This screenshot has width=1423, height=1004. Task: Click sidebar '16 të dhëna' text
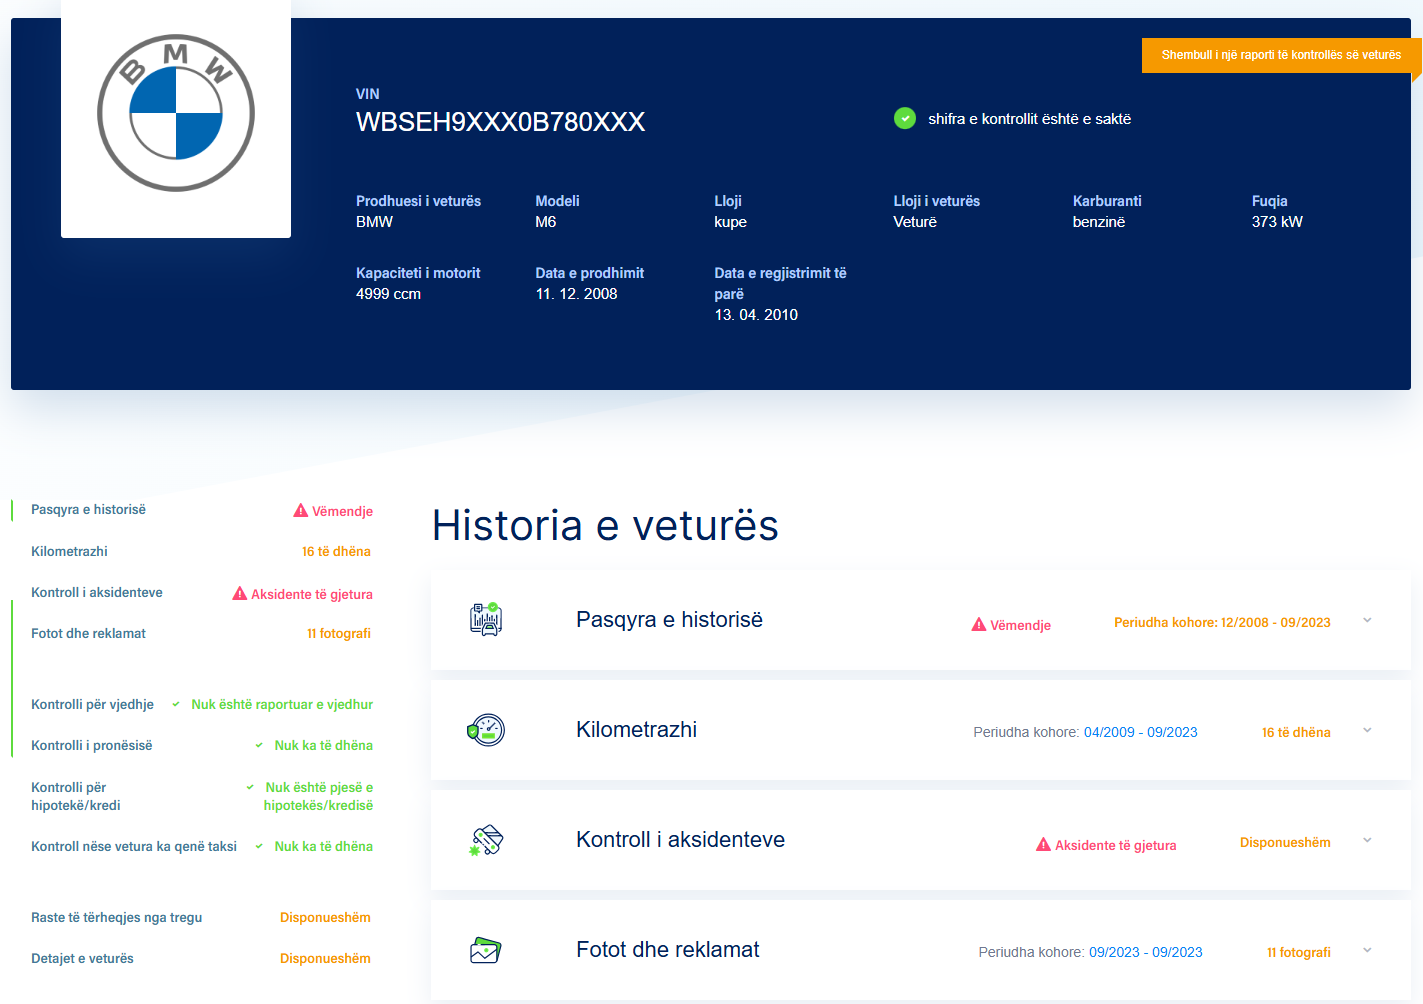click(x=336, y=552)
